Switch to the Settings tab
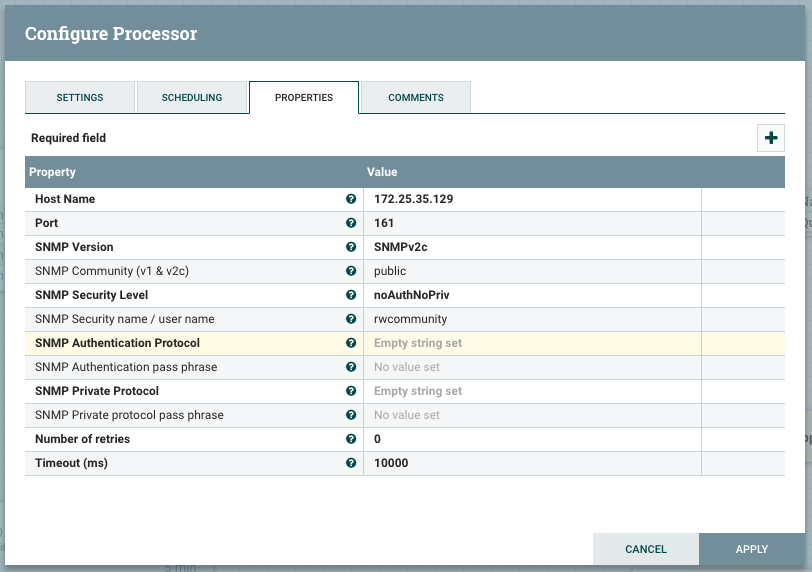This screenshot has height=572, width=812. click(x=80, y=98)
